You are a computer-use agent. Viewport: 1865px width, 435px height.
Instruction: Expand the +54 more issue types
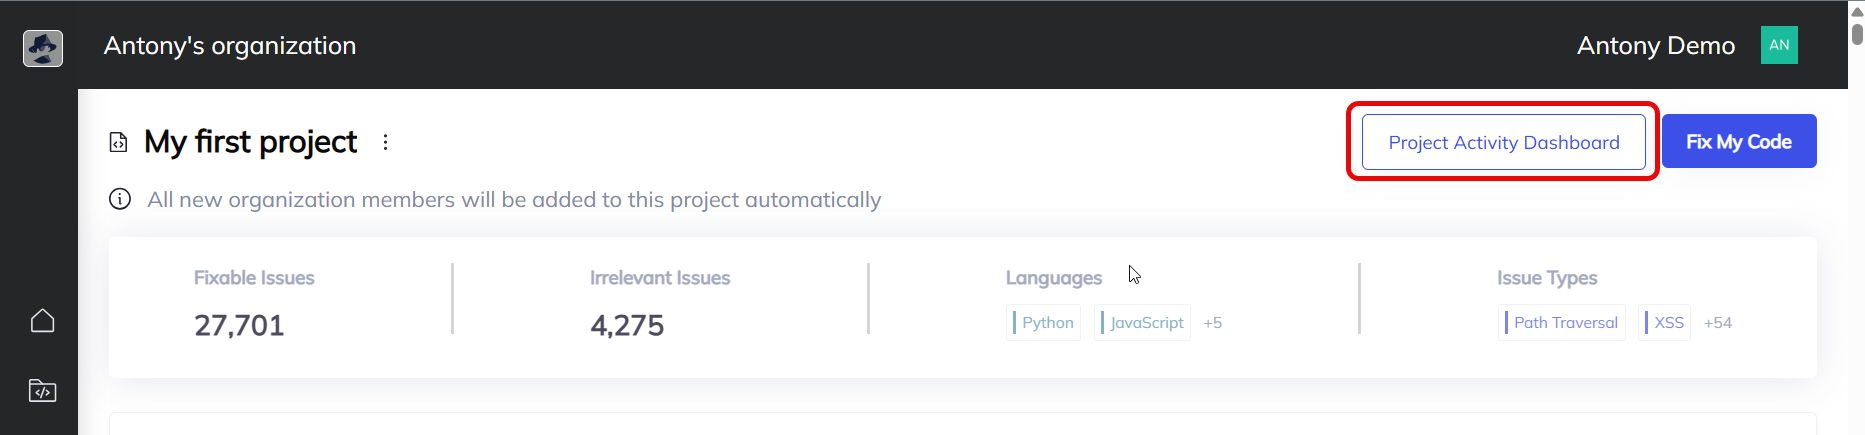click(x=1717, y=323)
